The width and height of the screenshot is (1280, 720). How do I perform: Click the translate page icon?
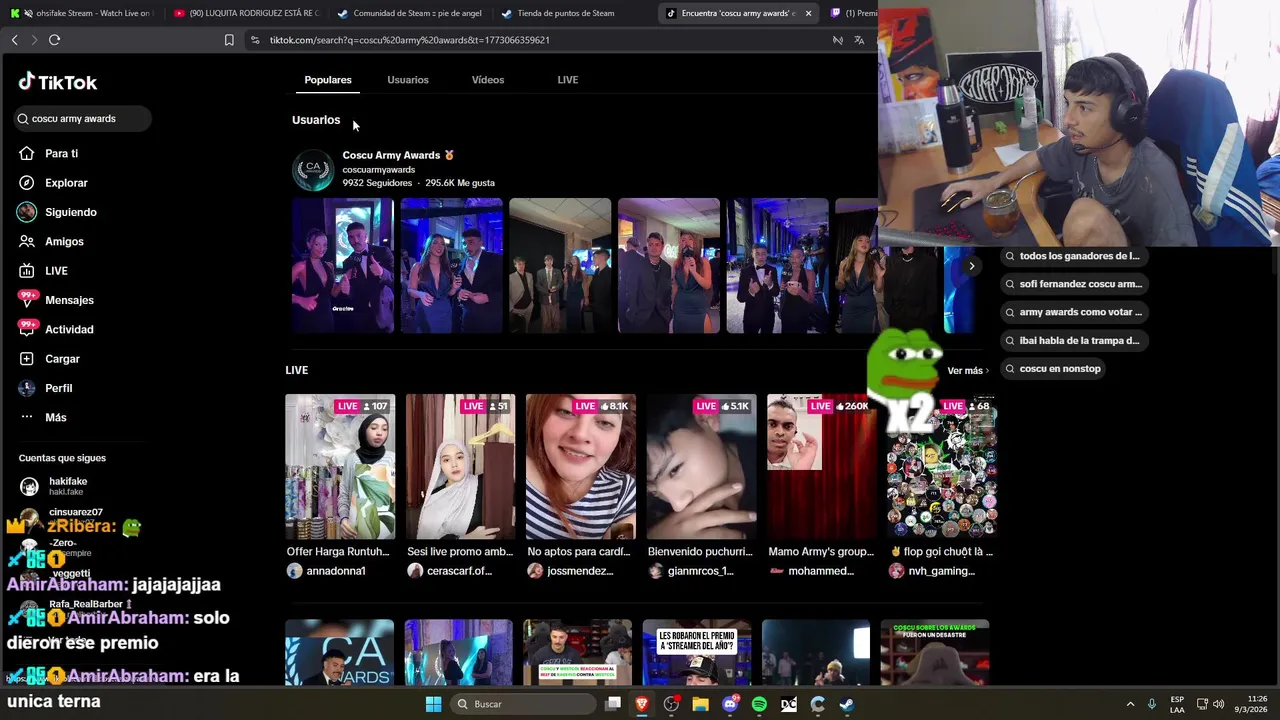859,40
